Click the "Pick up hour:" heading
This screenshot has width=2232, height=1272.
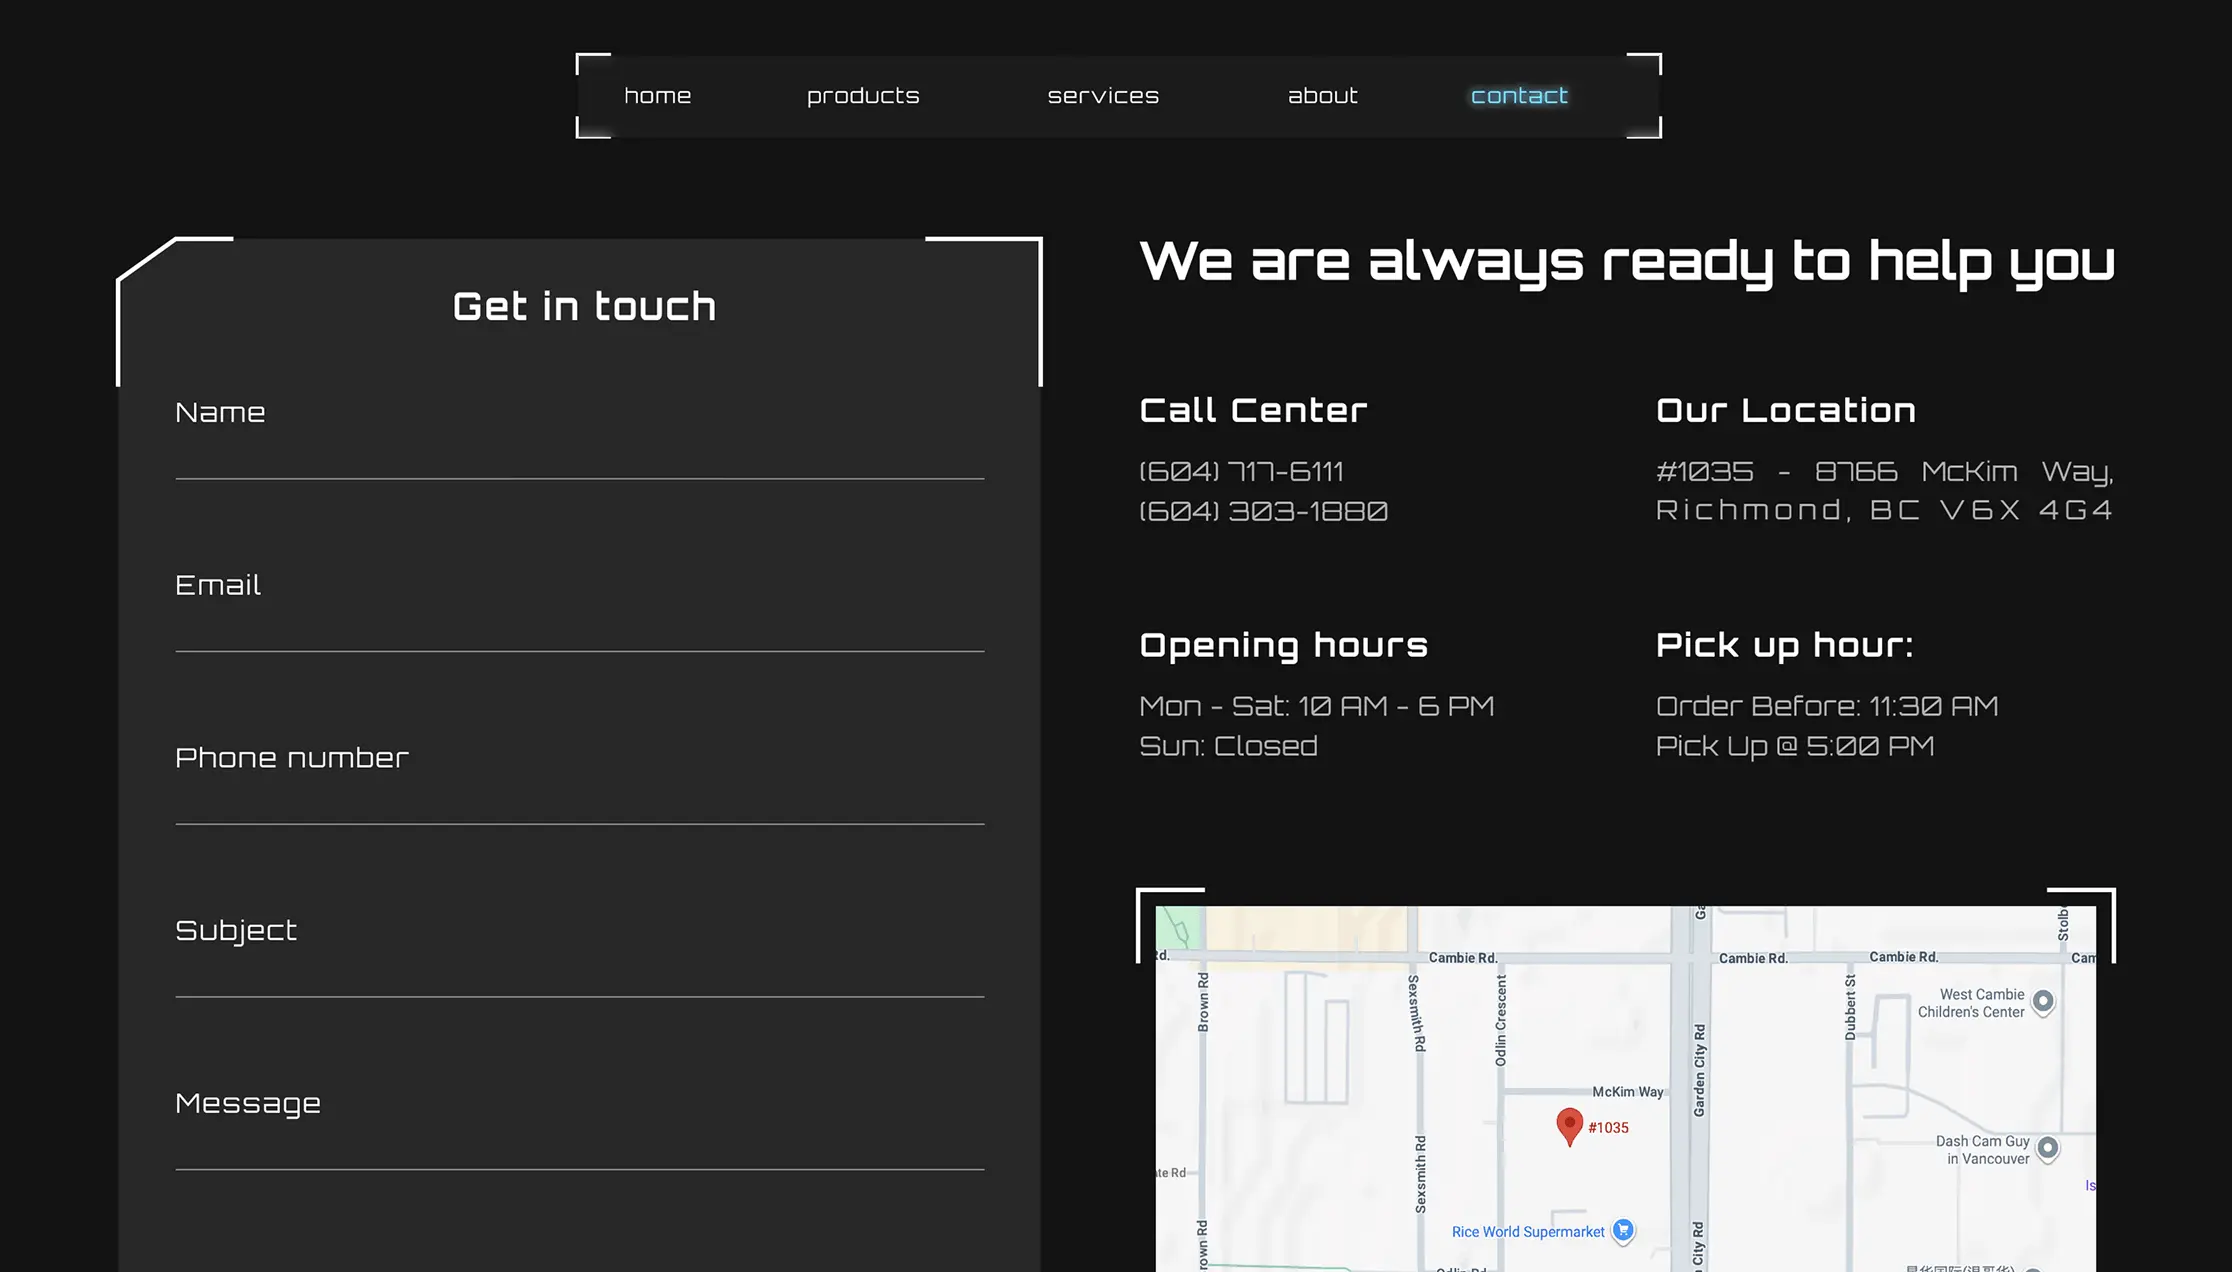[x=1785, y=646]
